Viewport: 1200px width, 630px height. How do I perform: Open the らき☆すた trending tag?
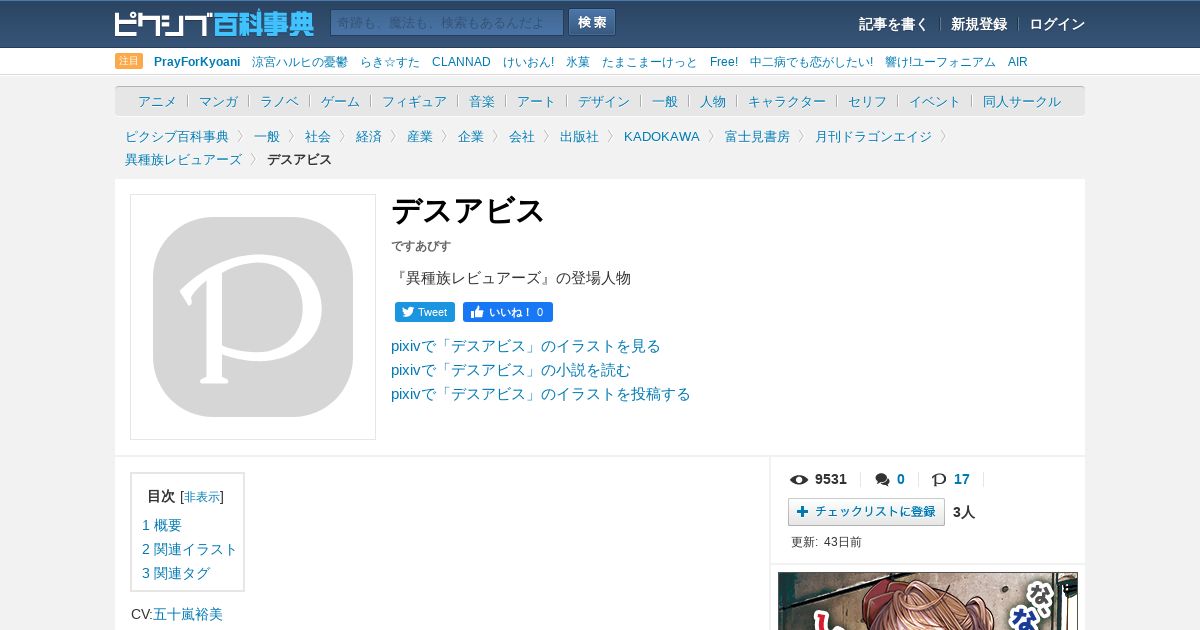point(390,62)
